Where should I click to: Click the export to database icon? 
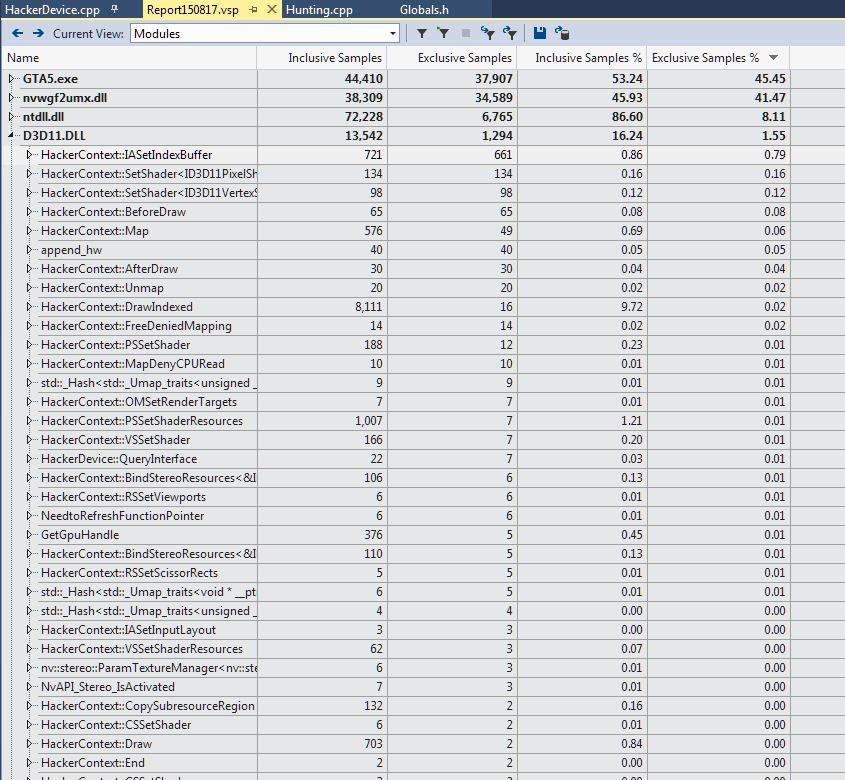[x=562, y=33]
